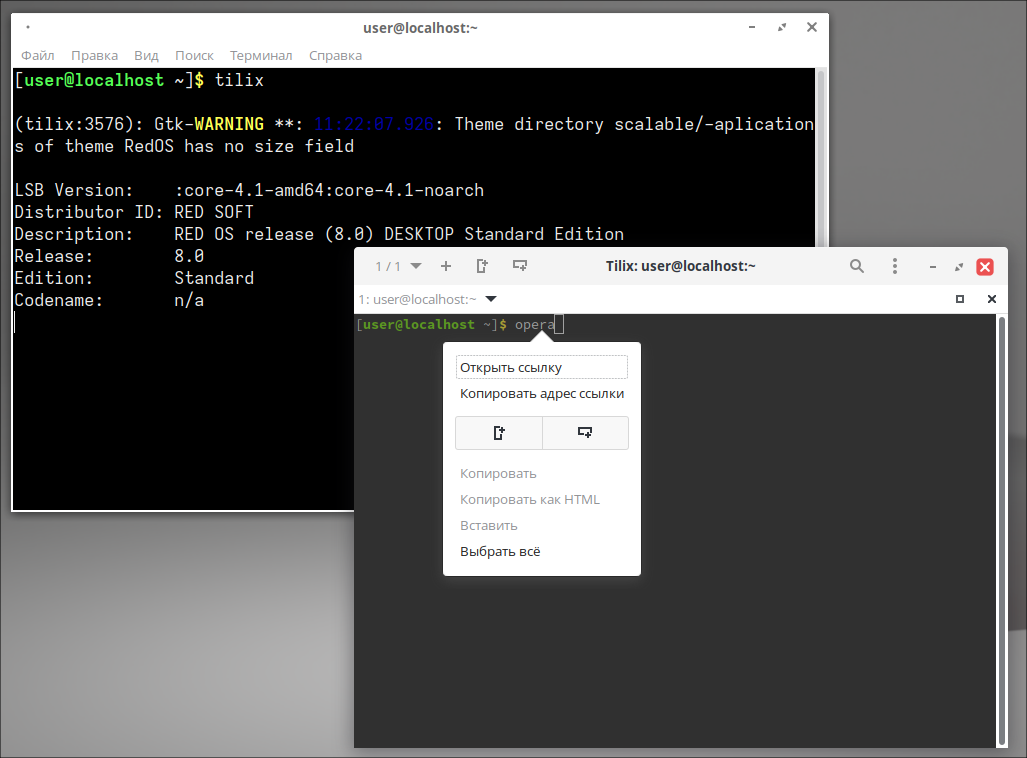The height and width of the screenshot is (758, 1027).
Task: Minimize the user@localhost terminal window
Action: tap(752, 28)
